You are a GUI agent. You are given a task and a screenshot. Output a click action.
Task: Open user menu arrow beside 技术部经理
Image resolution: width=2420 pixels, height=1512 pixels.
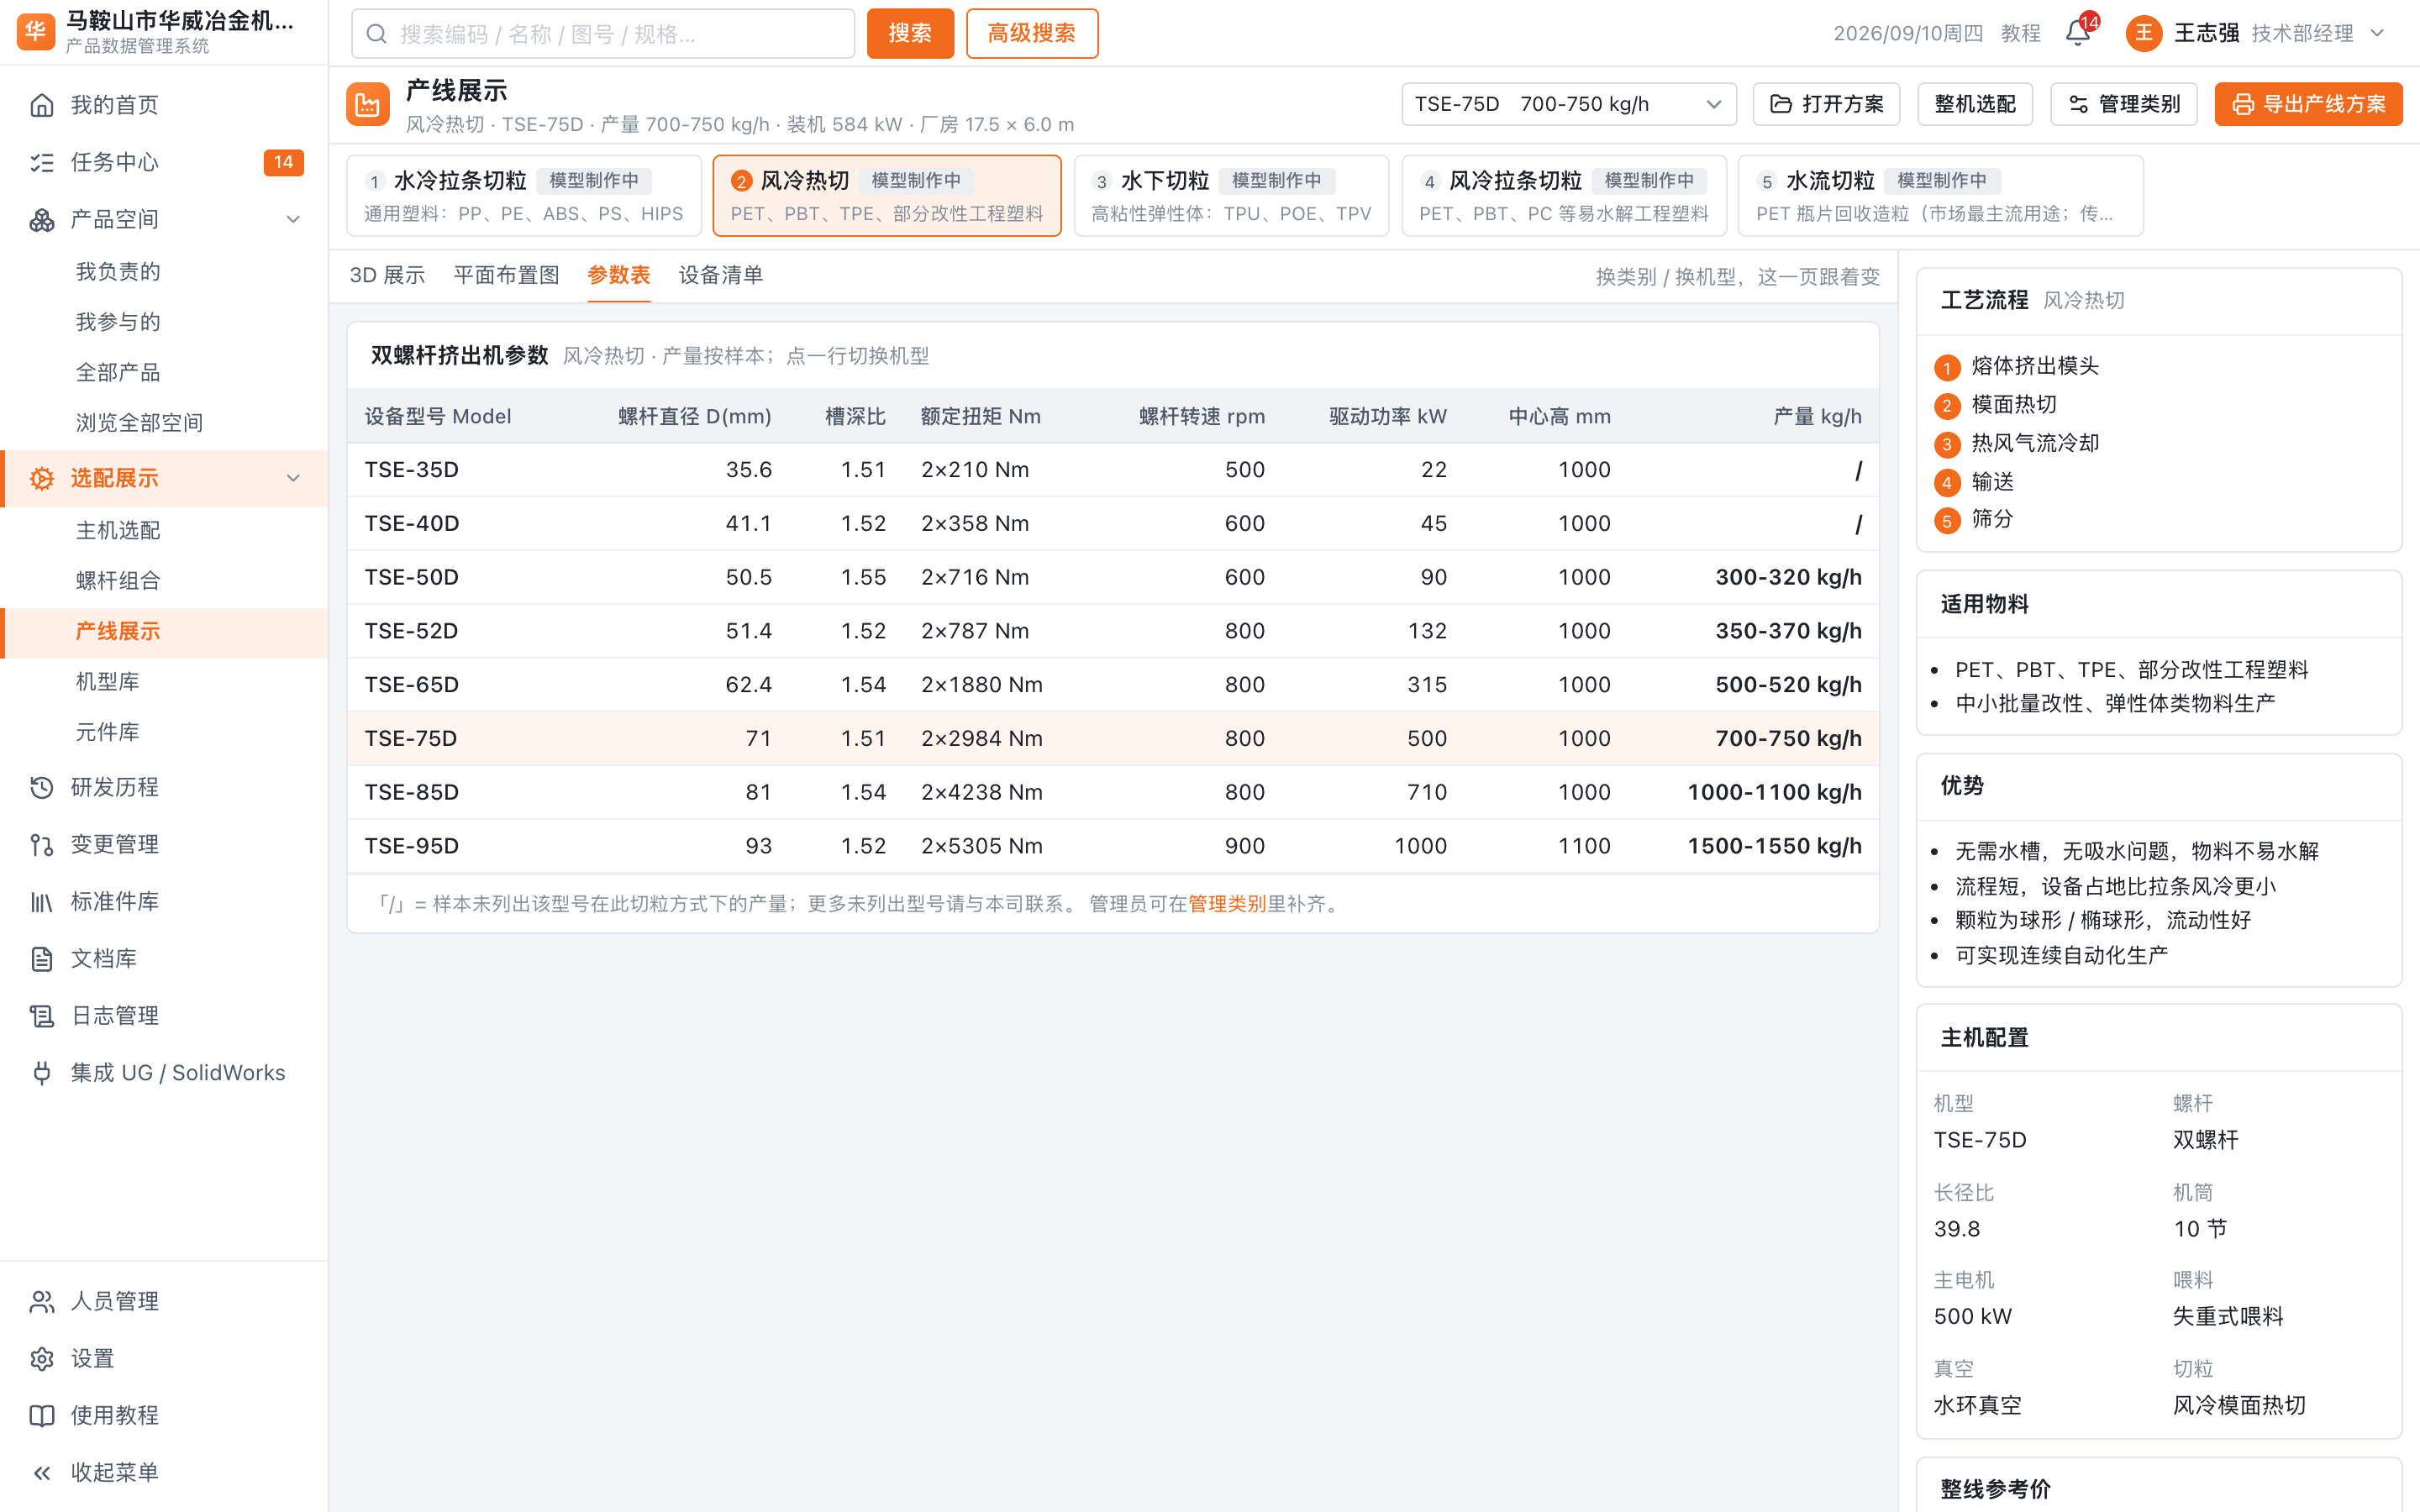2378,33
